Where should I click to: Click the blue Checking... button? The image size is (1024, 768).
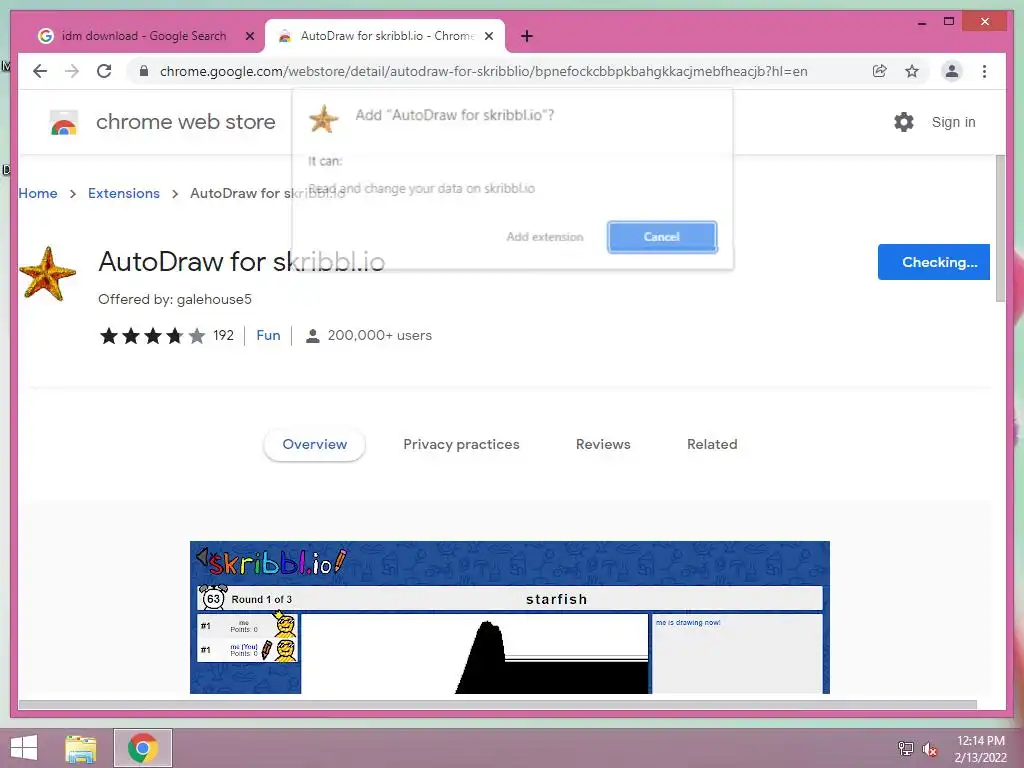[933, 262]
